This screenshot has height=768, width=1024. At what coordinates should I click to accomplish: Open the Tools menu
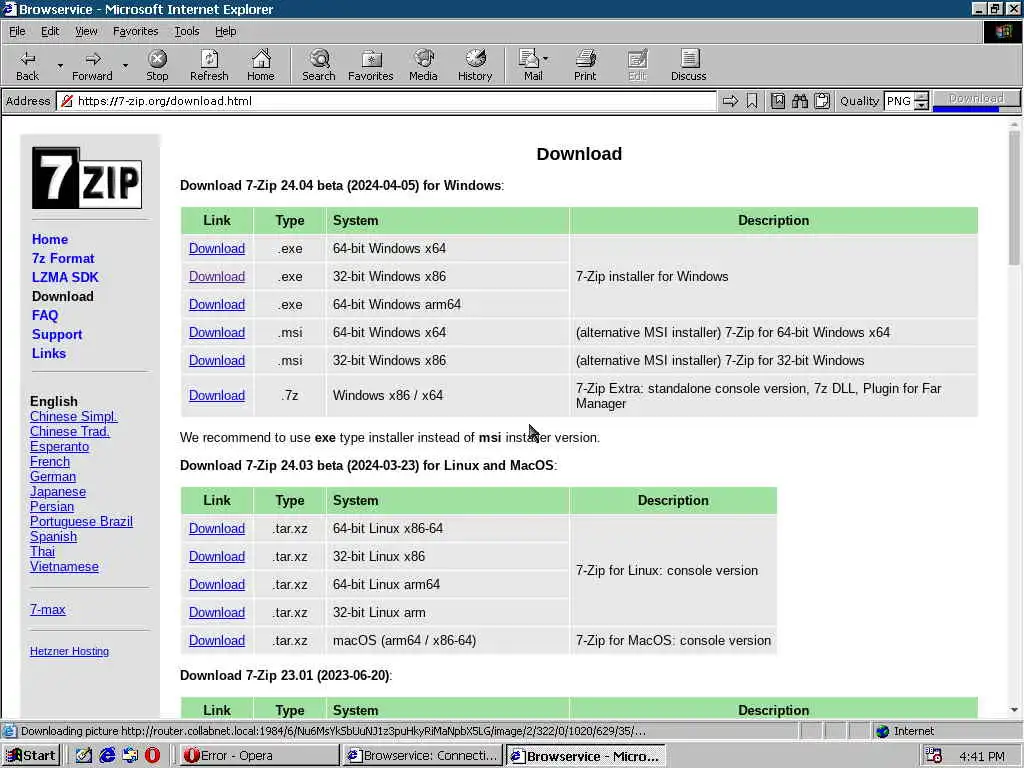(186, 31)
